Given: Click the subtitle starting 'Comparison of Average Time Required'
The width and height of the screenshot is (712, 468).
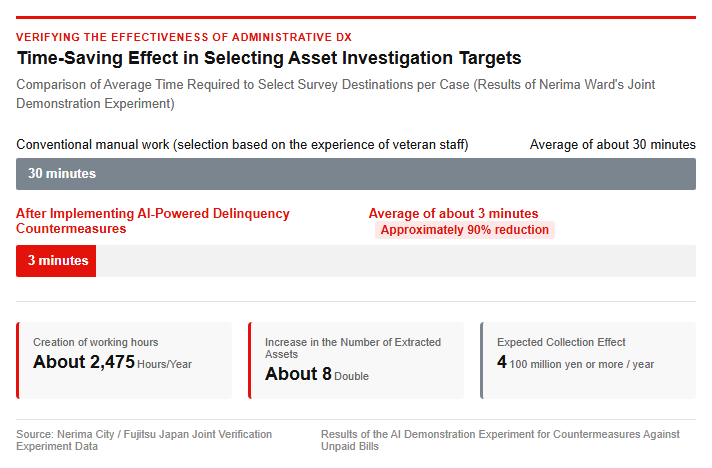Looking at the screenshot, I should 336,94.
